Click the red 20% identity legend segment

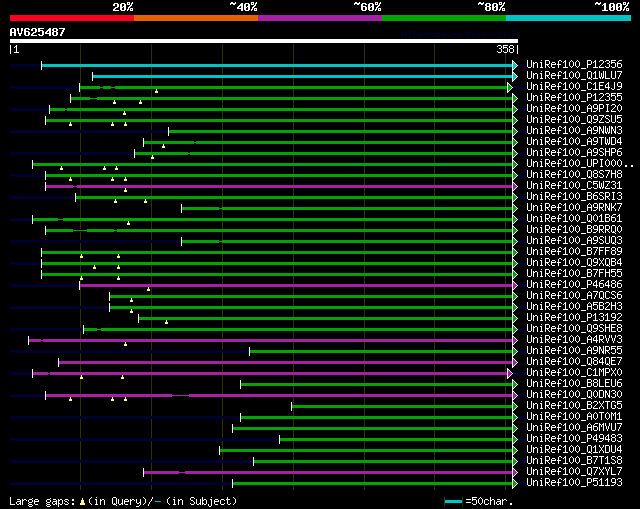tap(72, 18)
